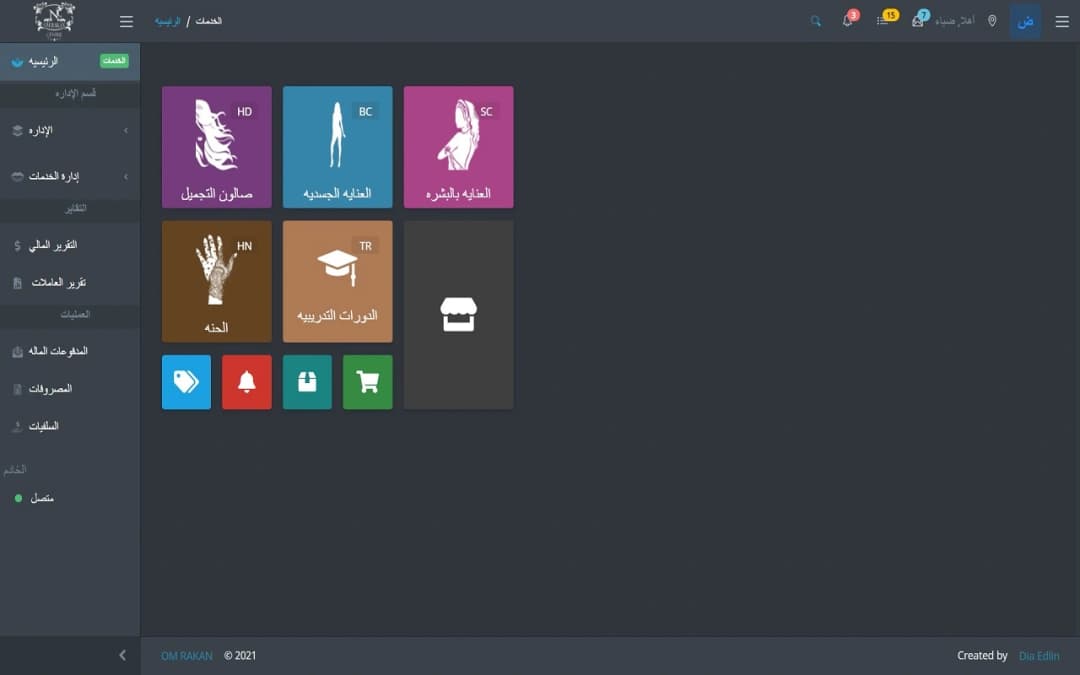This screenshot has width=1080, height=675.
Task: Open the green shopping cart button
Action: [367, 382]
